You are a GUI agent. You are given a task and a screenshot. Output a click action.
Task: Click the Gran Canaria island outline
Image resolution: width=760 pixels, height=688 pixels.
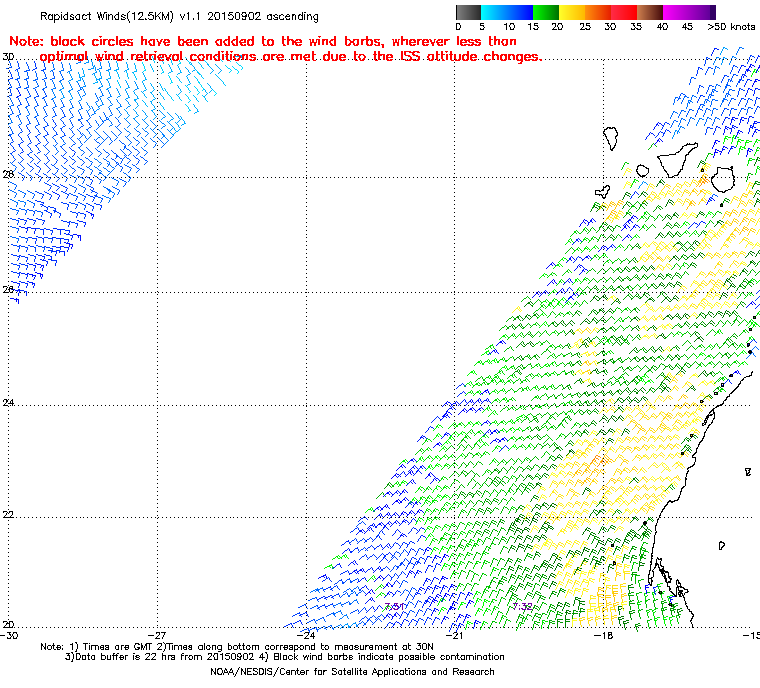[x=723, y=180]
